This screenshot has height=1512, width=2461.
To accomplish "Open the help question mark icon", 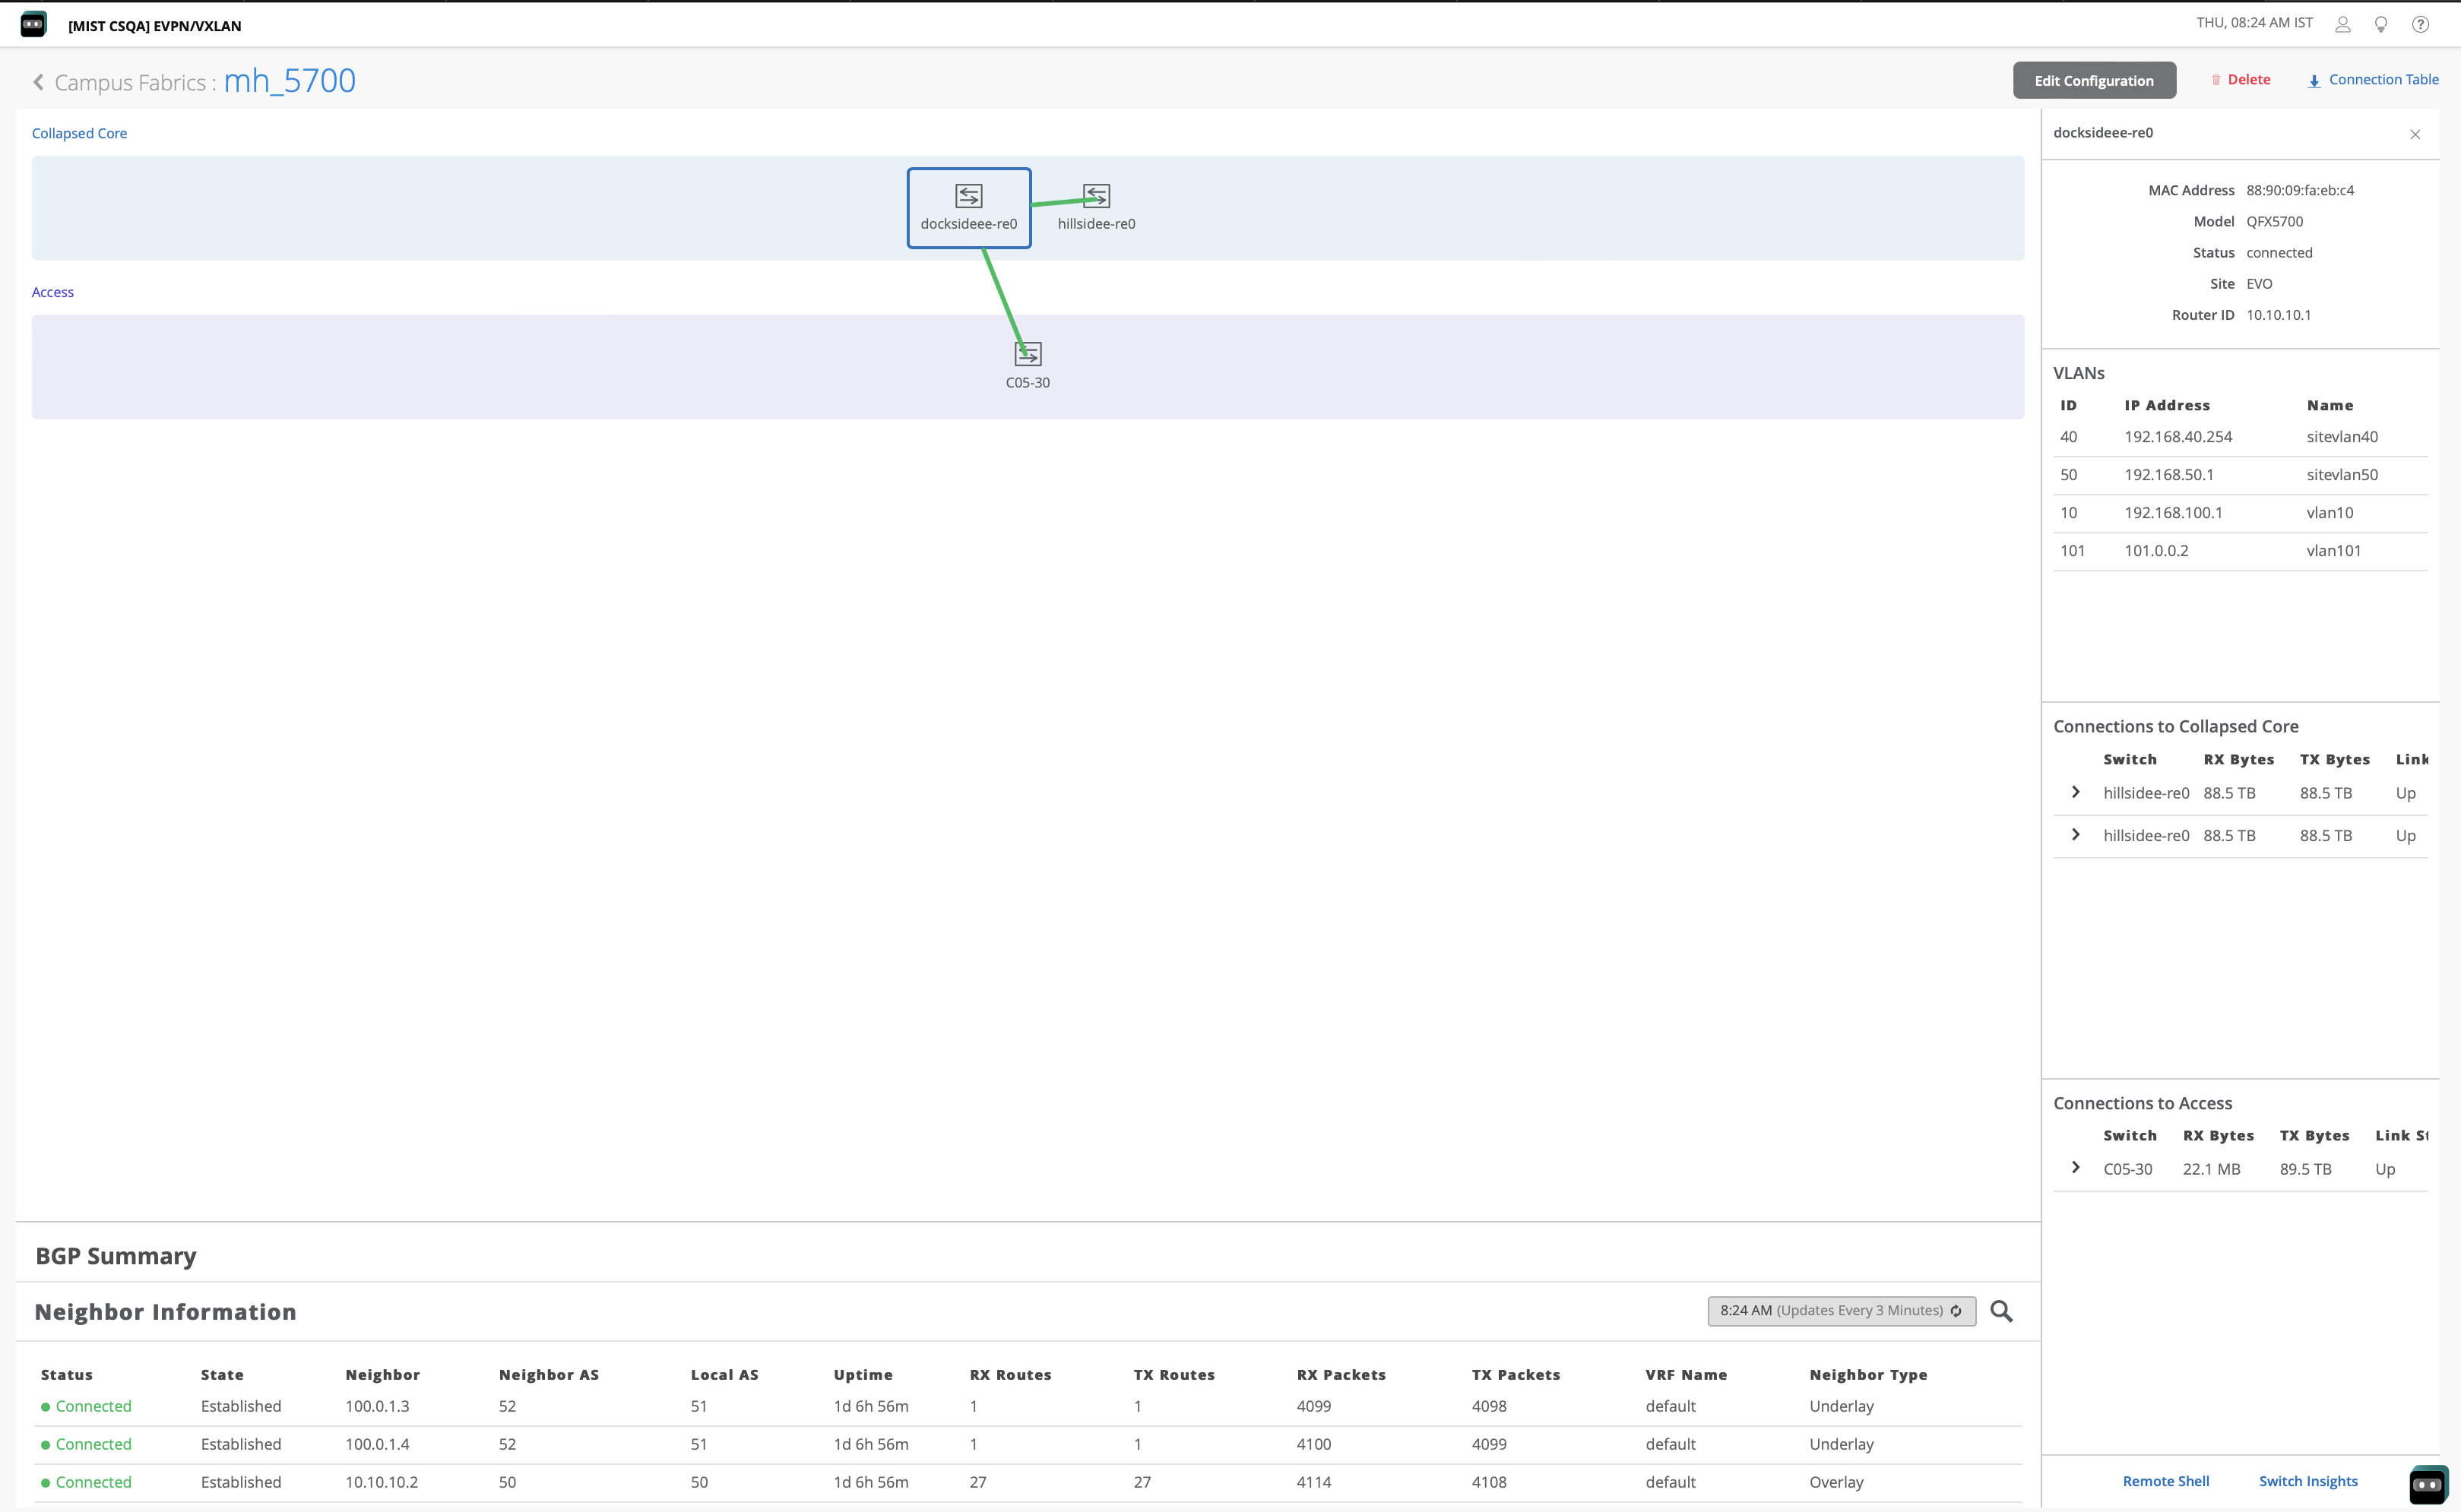I will 2420,24.
